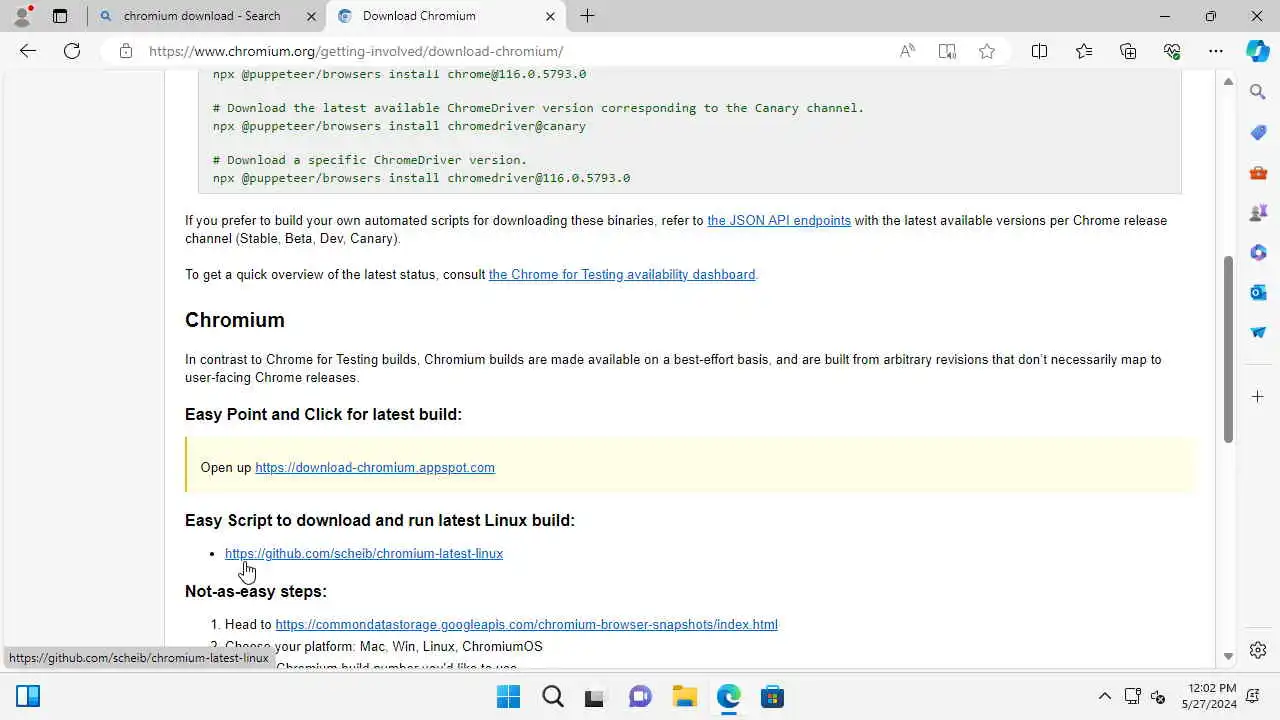The height and width of the screenshot is (720, 1280).
Task: Open Tools briefcase icon in sidebar
Action: [1258, 172]
